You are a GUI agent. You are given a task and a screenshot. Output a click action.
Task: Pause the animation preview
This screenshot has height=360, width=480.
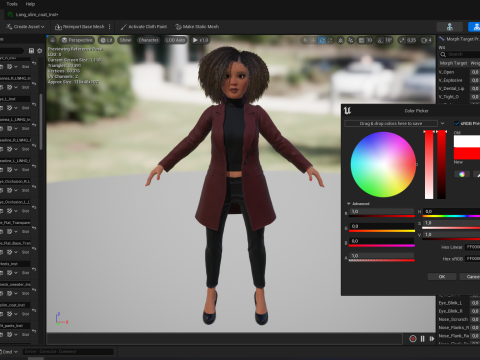tap(422, 339)
